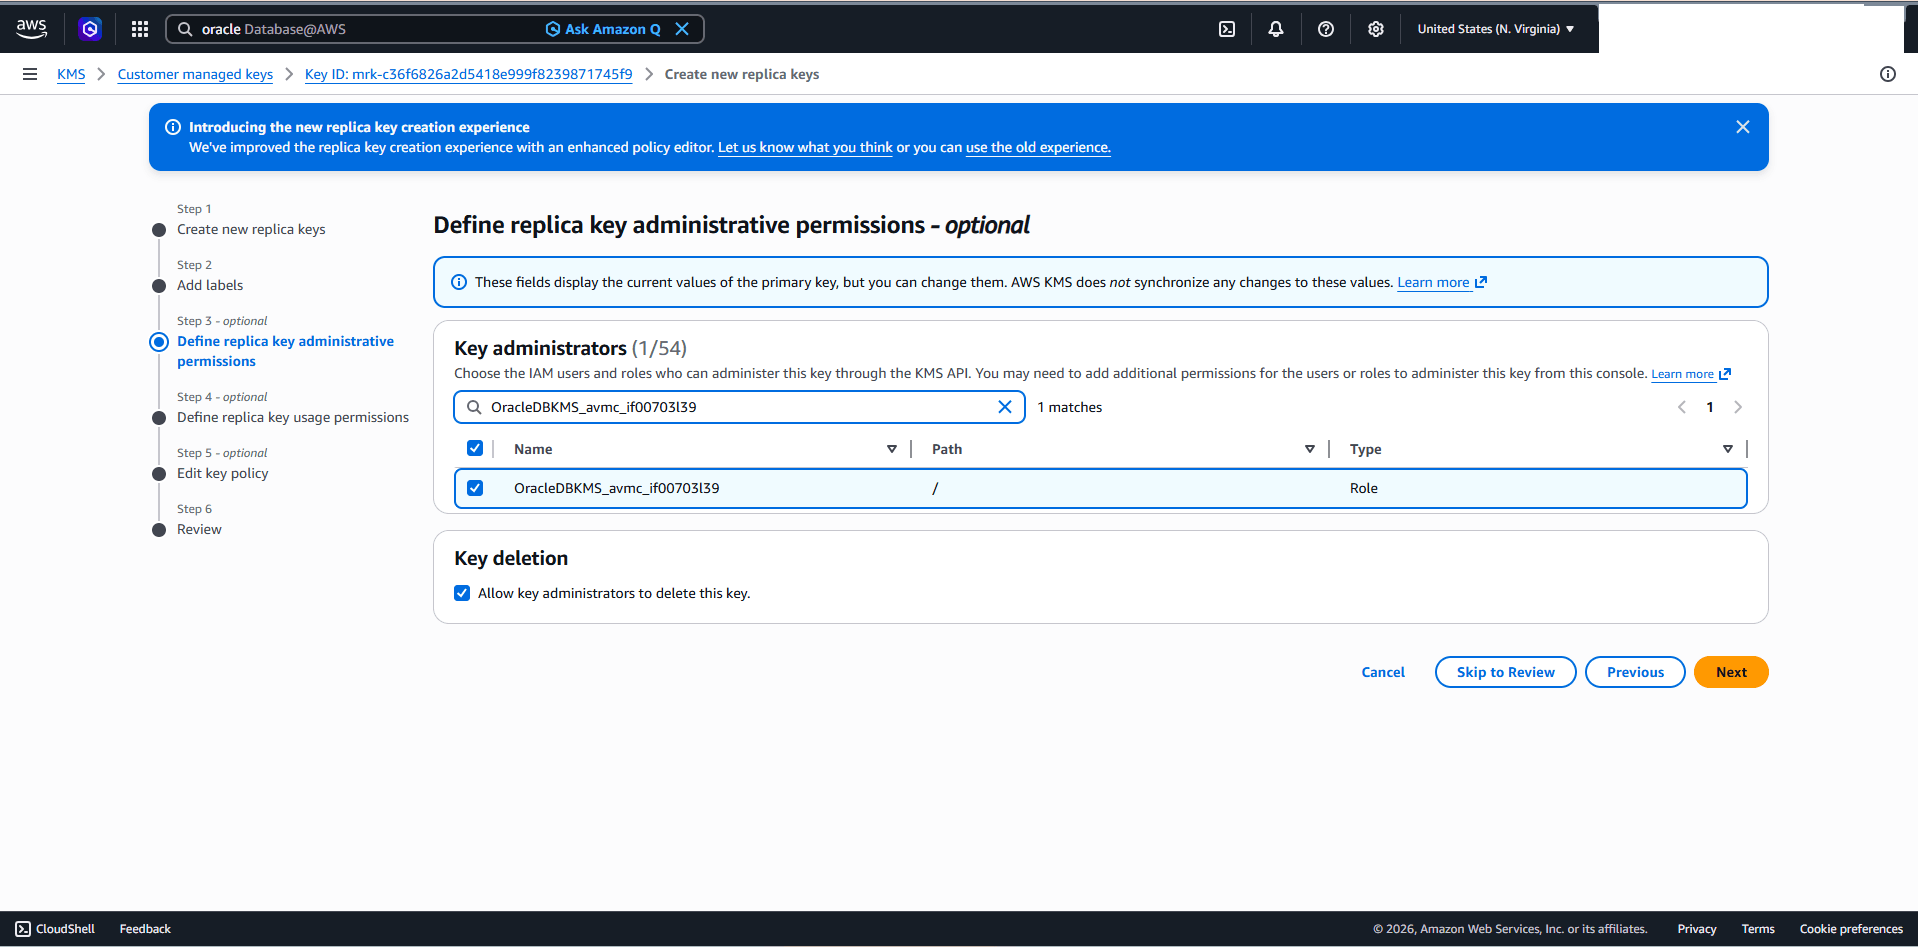
Task: Select Define replica key administrative permissions step
Action: [285, 351]
